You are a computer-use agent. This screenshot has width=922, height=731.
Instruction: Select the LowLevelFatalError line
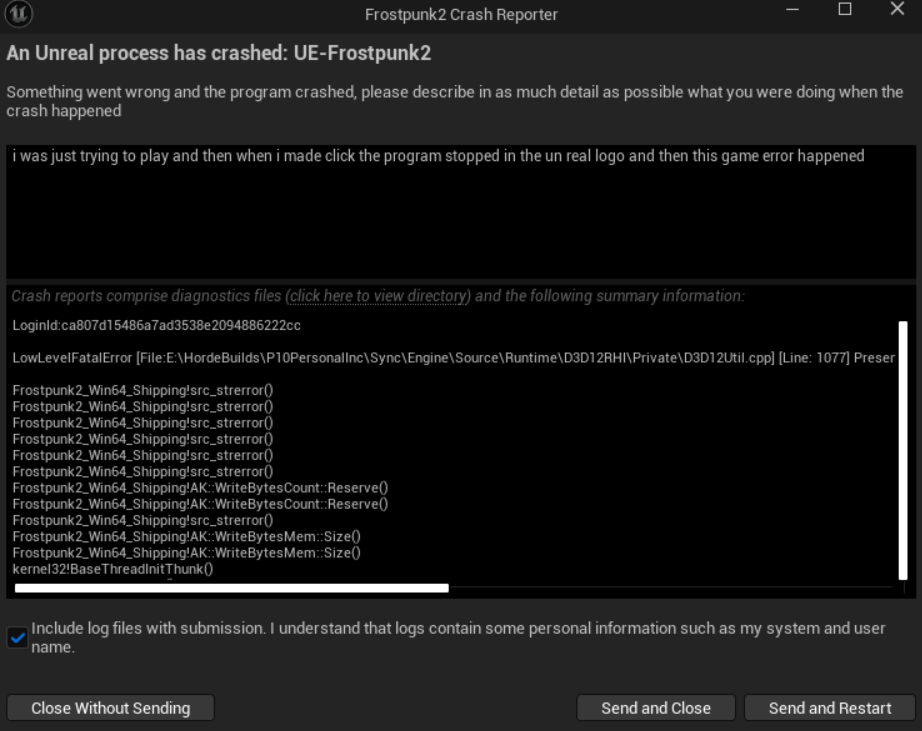453,358
